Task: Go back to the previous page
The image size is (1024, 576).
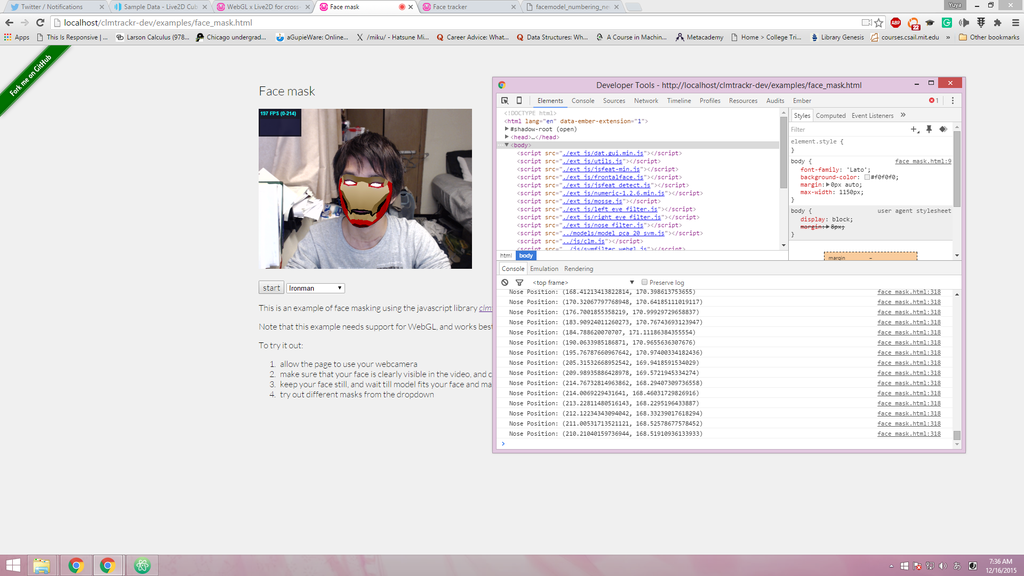Action: (9, 22)
